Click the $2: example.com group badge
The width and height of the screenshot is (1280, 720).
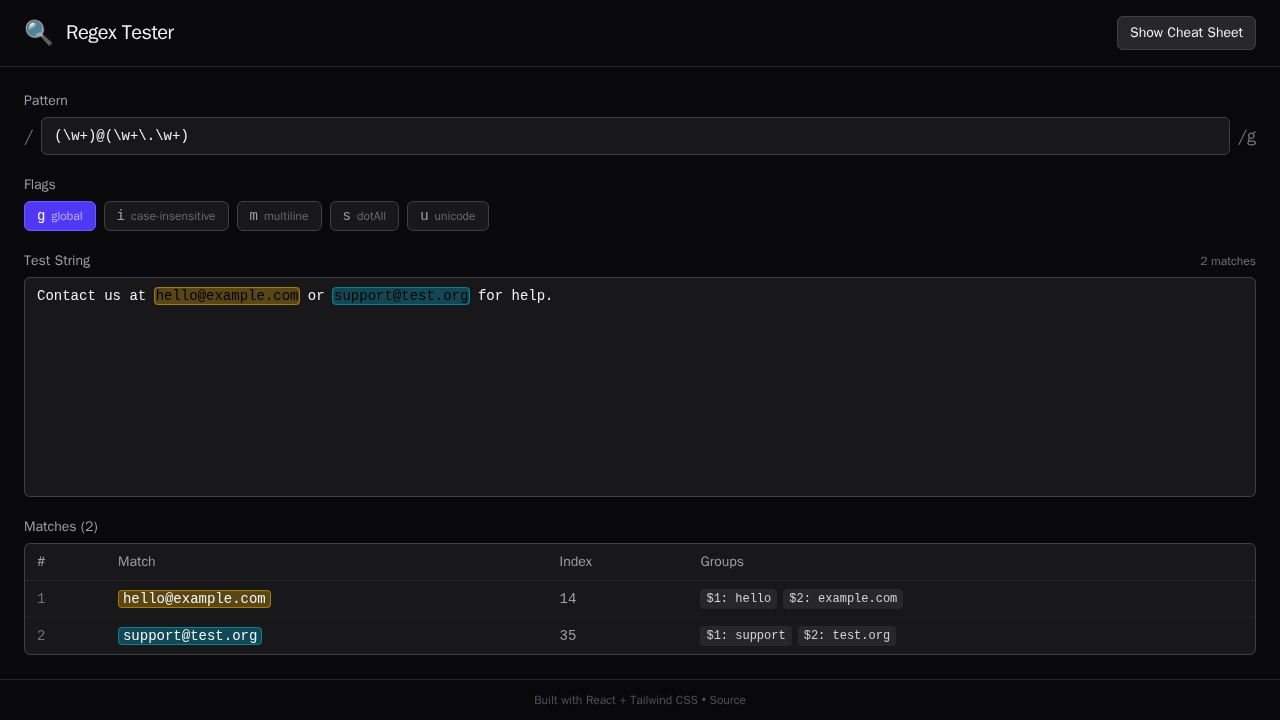[843, 598]
